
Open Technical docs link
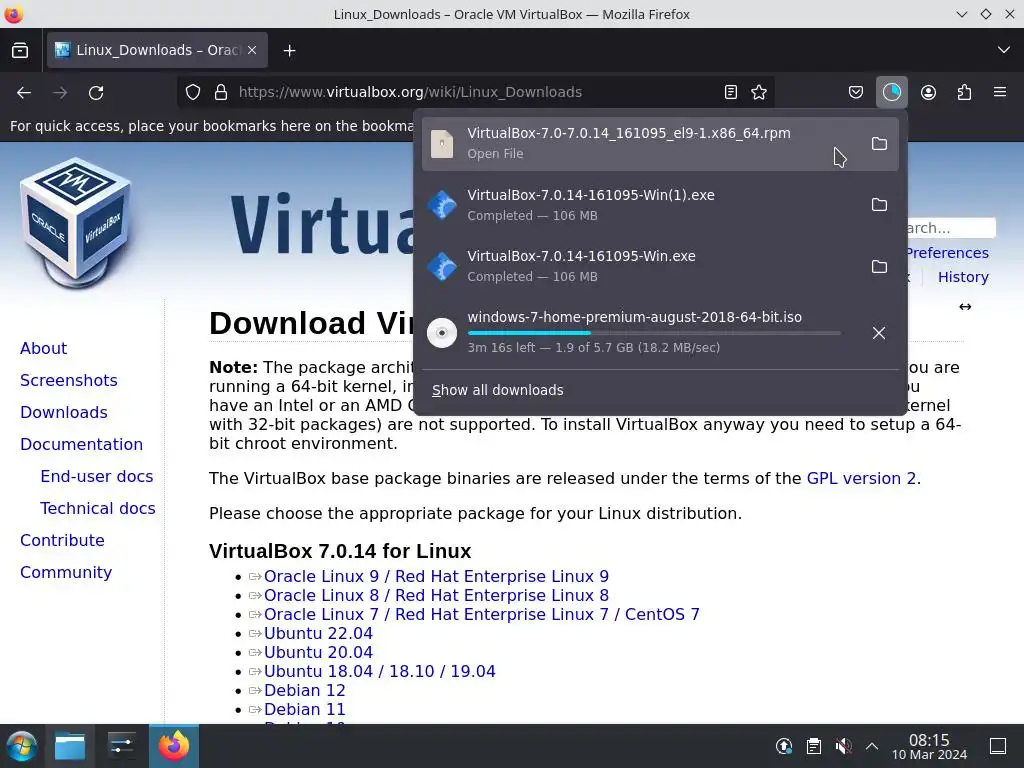tap(98, 508)
